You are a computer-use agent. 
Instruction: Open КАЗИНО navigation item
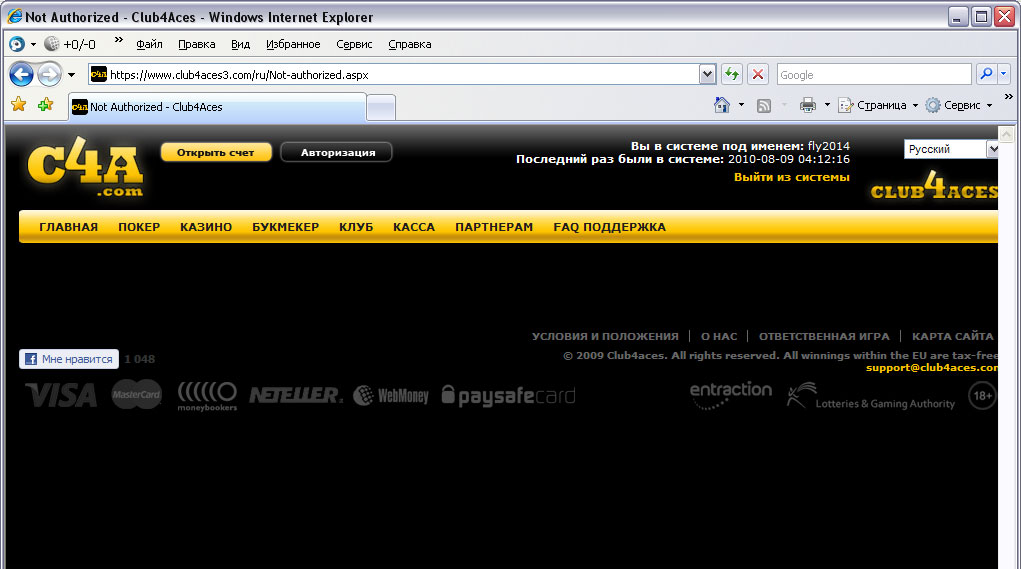tap(206, 227)
